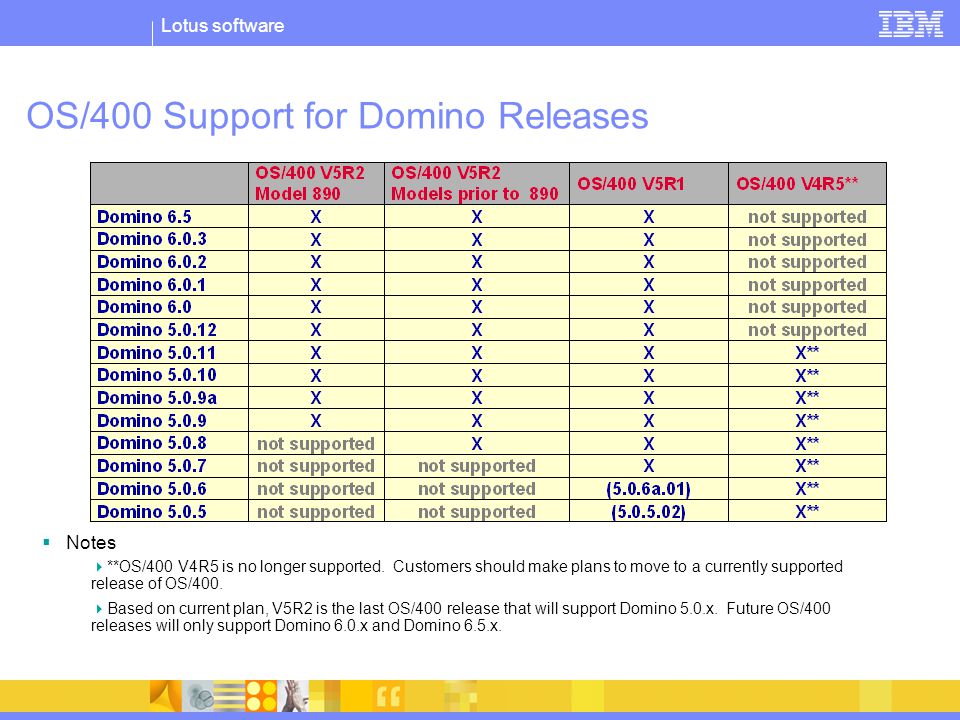This screenshot has width=960, height=720.
Task: Select the 'Domino 5.0.5' row label
Action: click(152, 511)
